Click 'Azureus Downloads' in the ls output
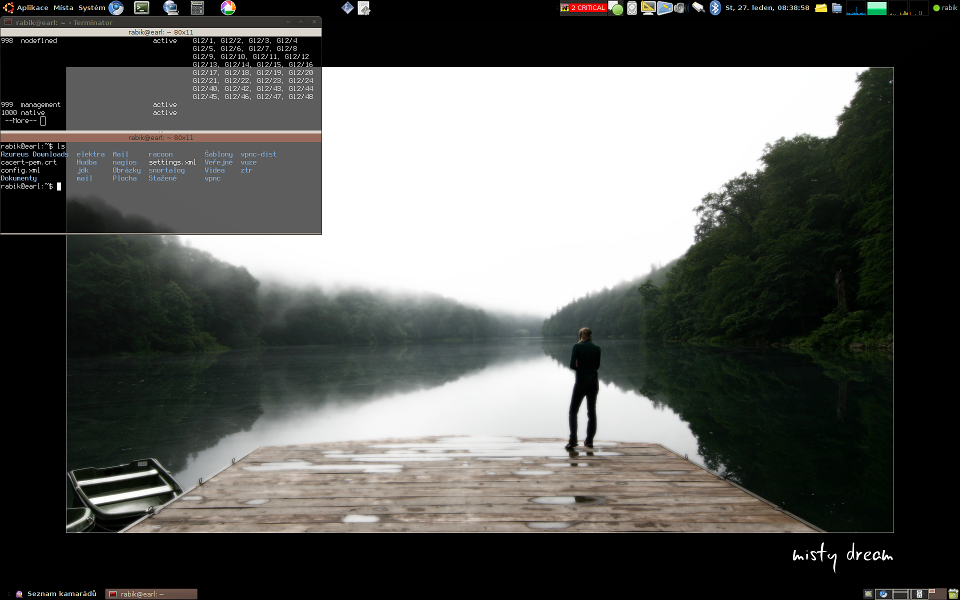This screenshot has height=600, width=960. coord(34,154)
